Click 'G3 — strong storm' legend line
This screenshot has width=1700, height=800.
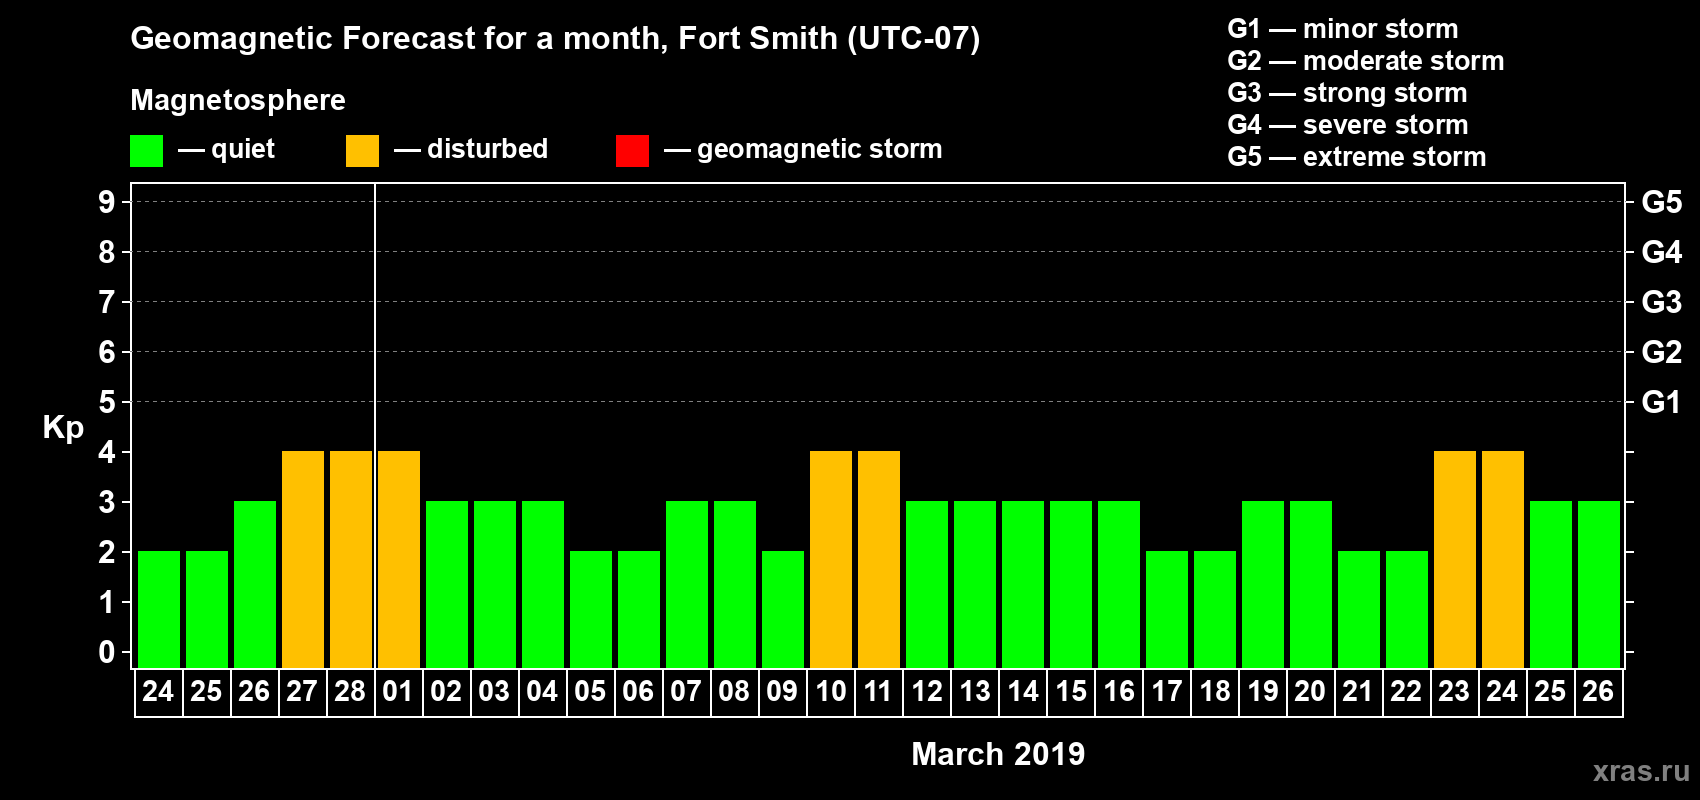pos(1347,93)
